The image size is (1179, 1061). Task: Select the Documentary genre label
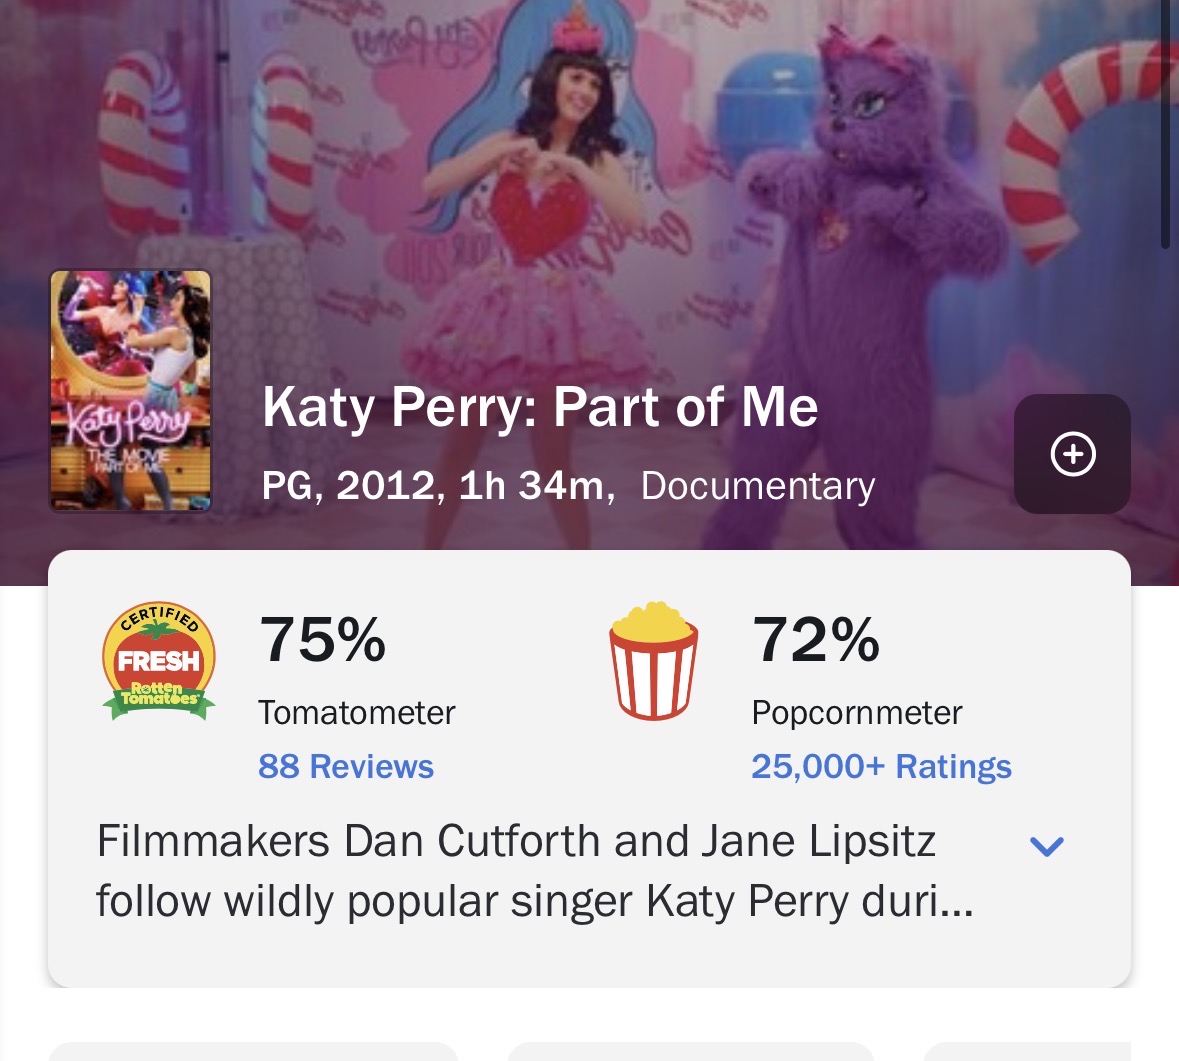758,486
